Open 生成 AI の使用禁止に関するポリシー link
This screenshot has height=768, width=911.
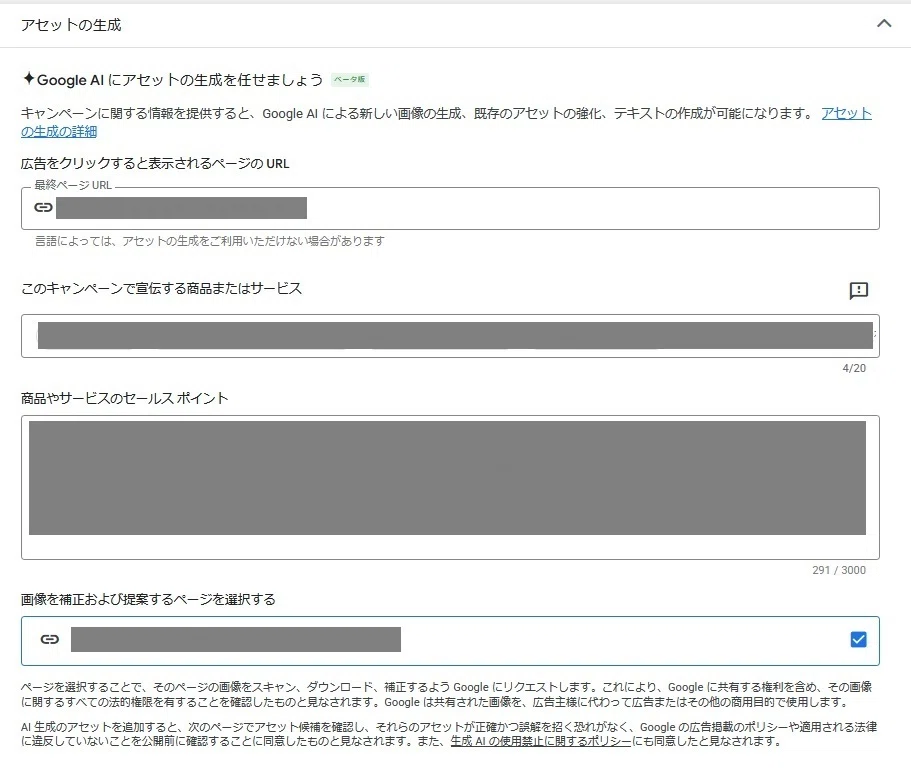pos(540,741)
